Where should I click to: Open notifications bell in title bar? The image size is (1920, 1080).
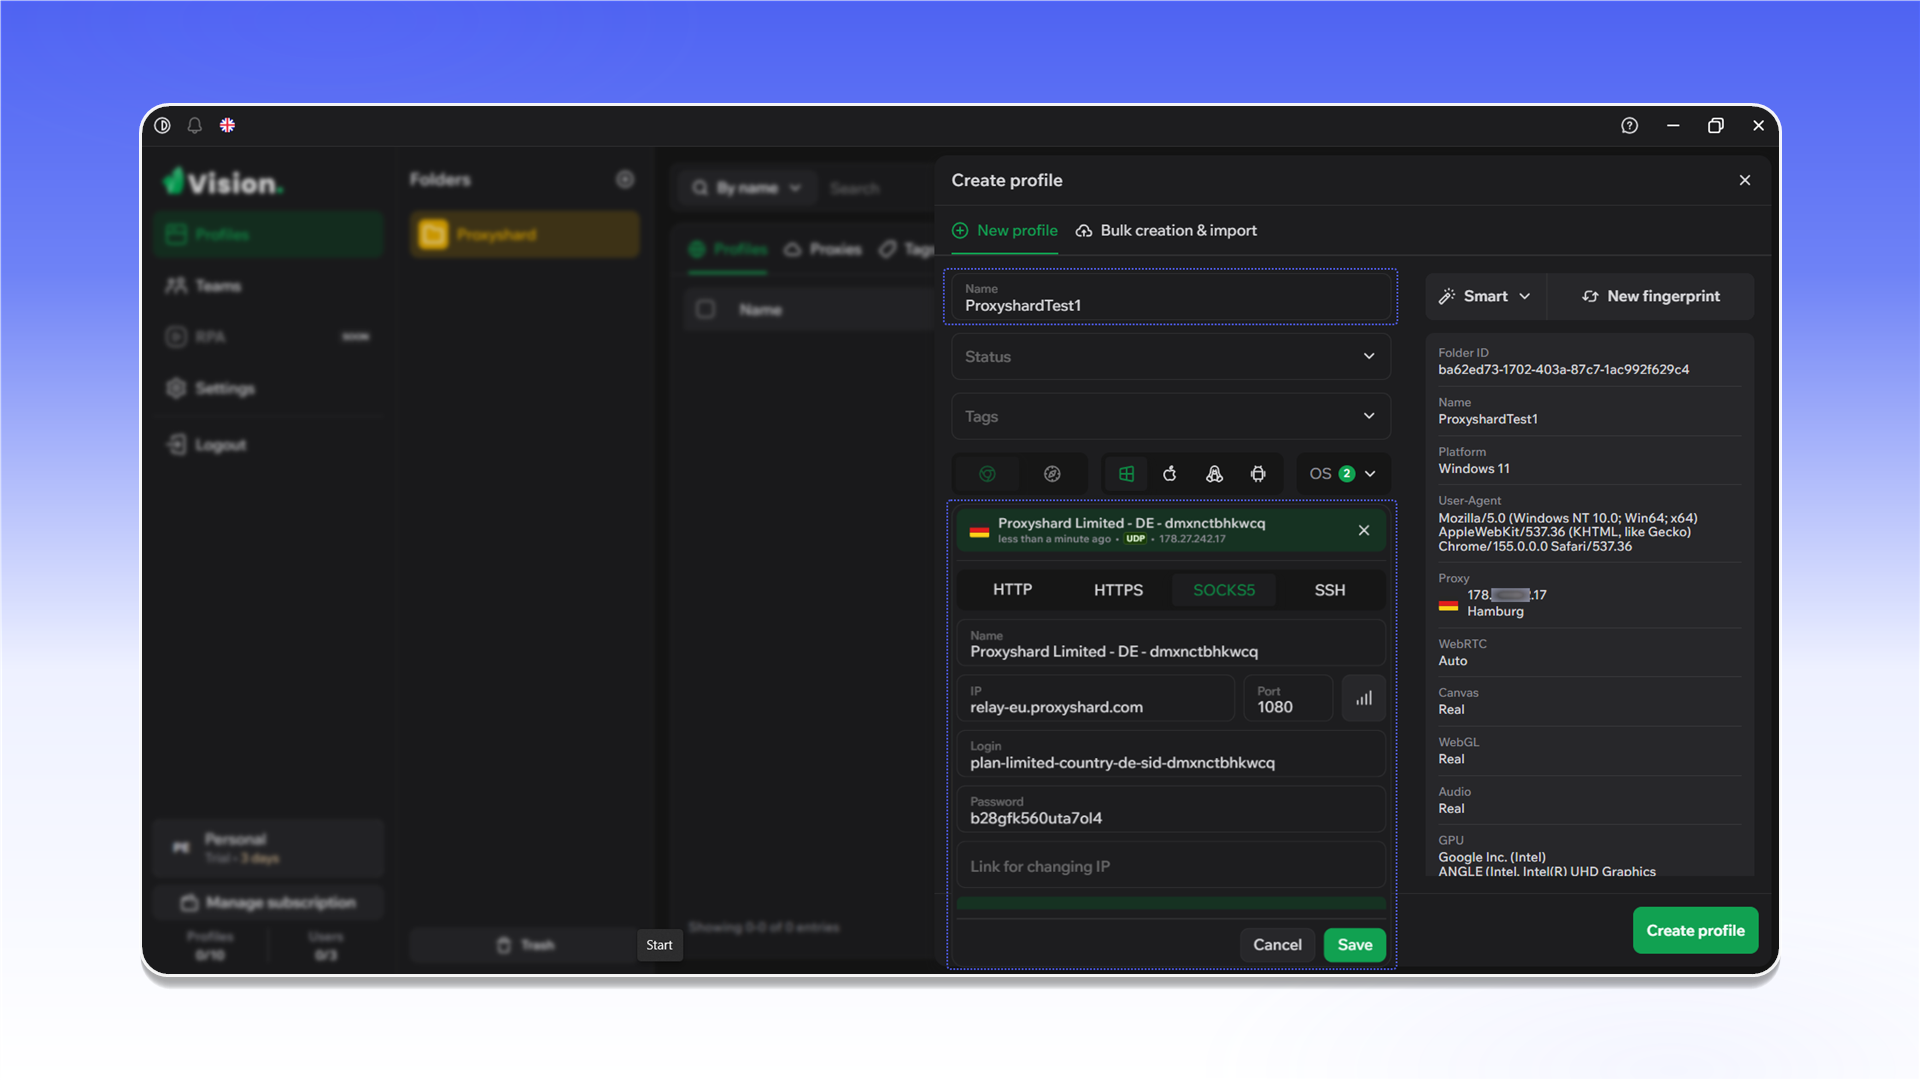(x=195, y=125)
